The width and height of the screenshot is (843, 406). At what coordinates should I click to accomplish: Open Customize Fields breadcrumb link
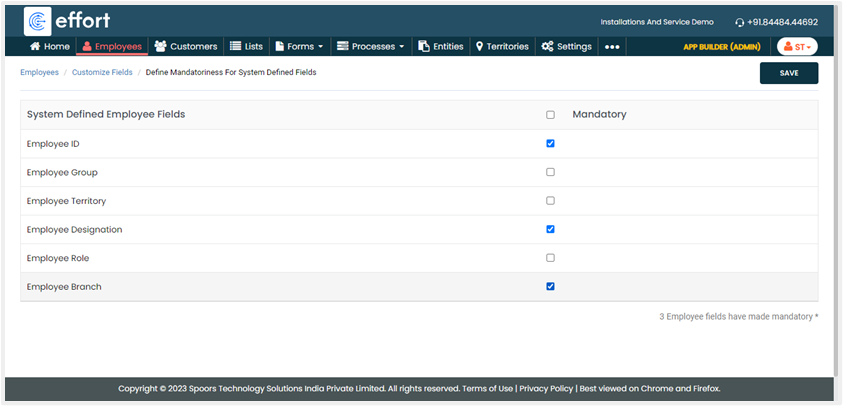[100, 73]
